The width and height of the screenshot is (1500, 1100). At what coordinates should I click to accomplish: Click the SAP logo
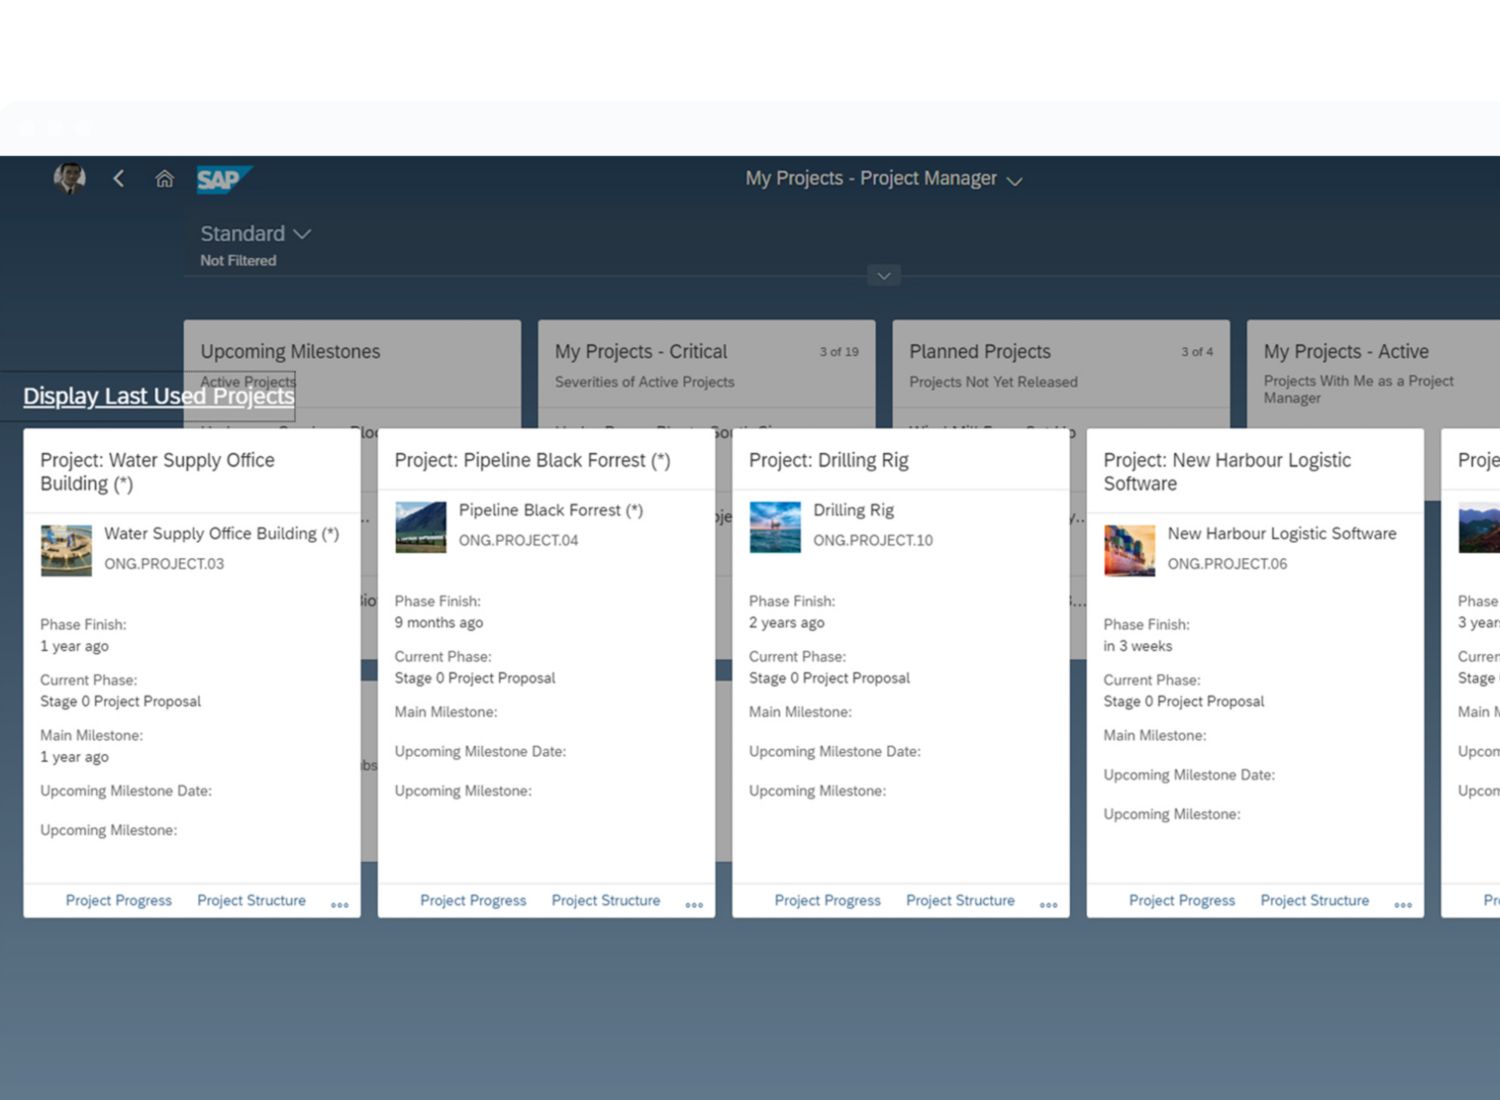pyautogui.click(x=222, y=179)
